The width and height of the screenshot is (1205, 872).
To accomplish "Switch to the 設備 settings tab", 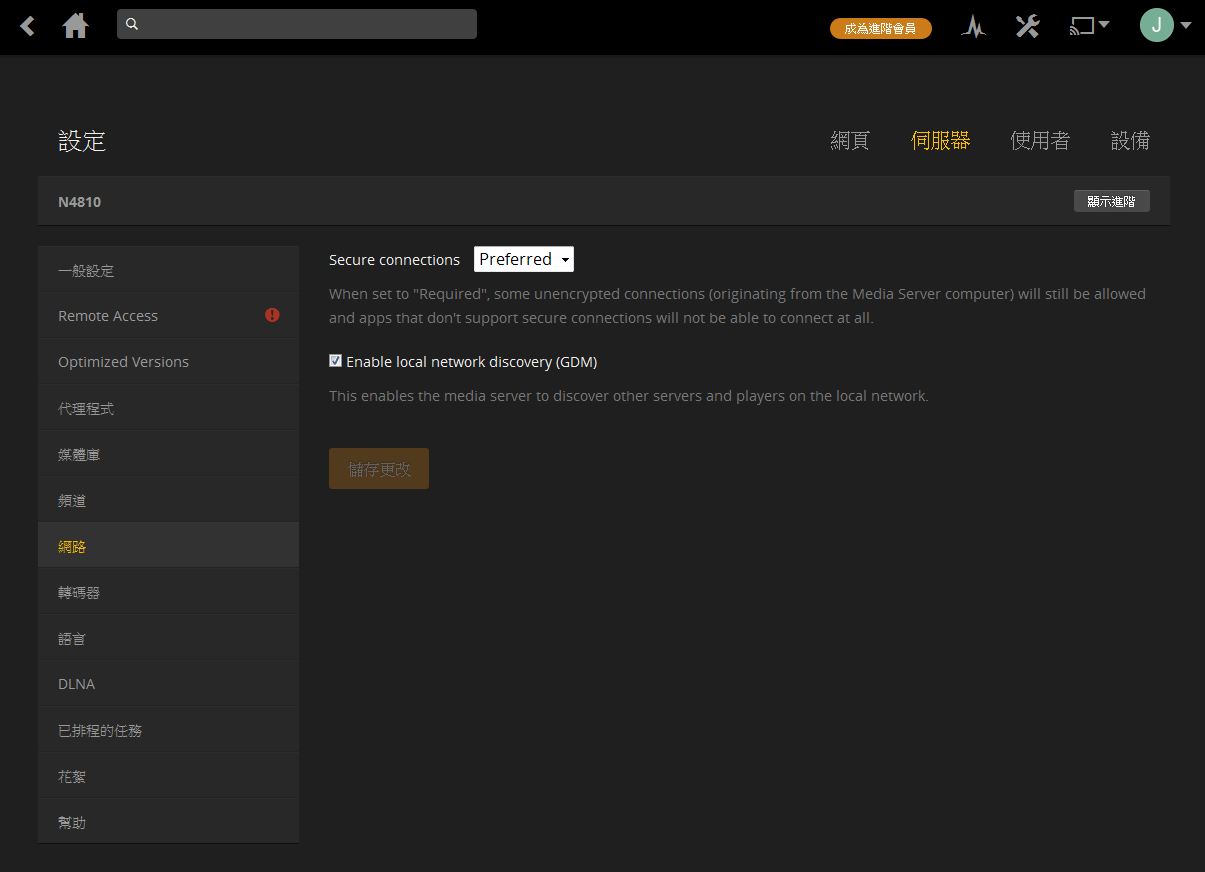I will point(1130,141).
